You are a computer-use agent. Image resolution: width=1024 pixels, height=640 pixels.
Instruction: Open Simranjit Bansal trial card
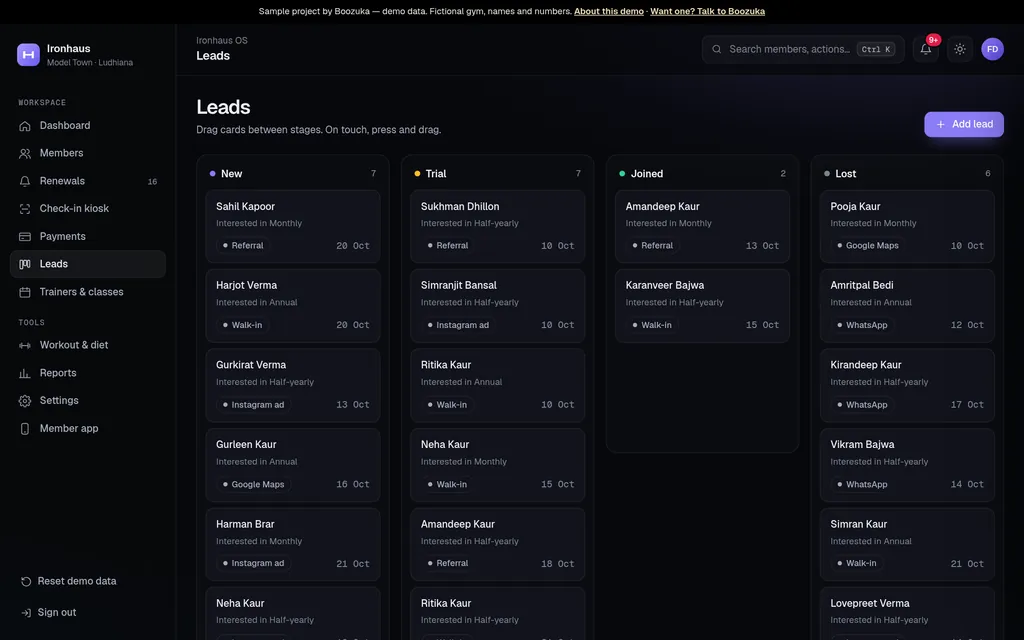[x=498, y=306]
